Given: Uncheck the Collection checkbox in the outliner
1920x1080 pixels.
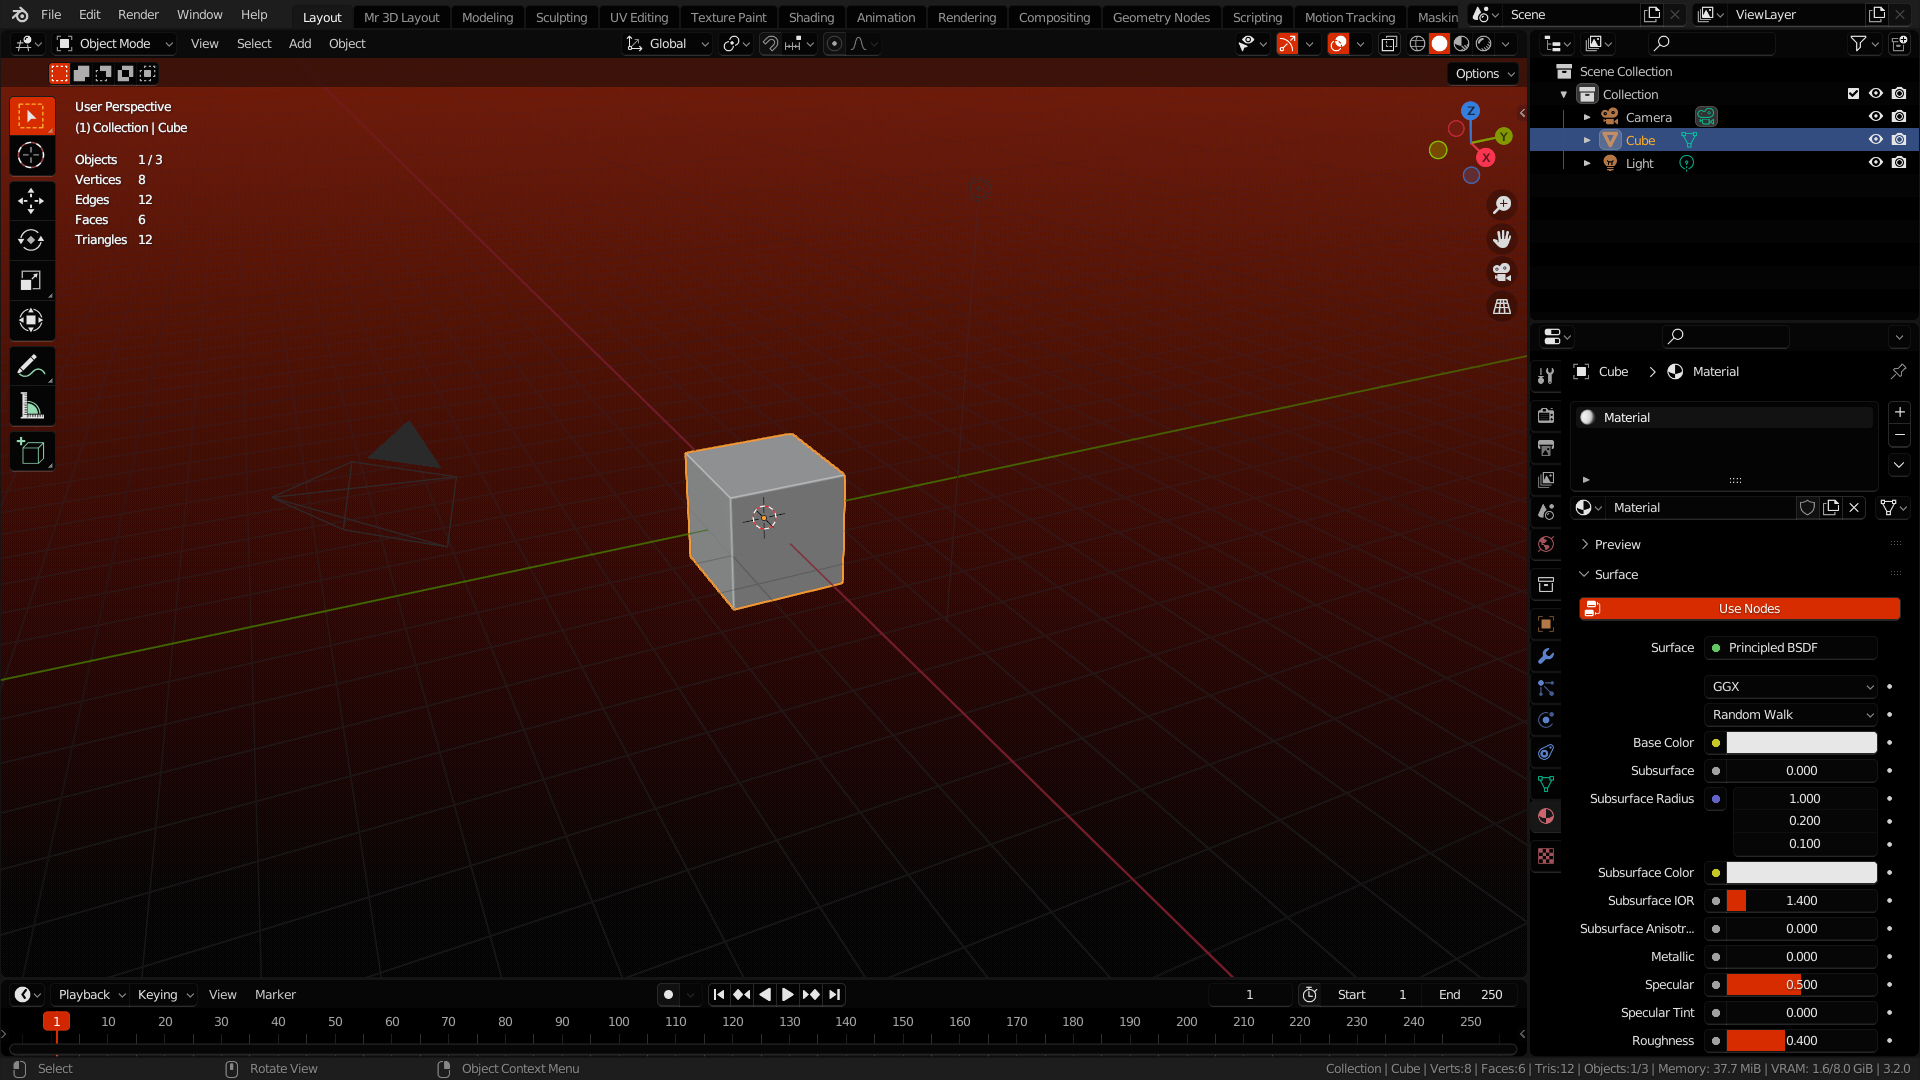Looking at the screenshot, I should pos(1852,93).
